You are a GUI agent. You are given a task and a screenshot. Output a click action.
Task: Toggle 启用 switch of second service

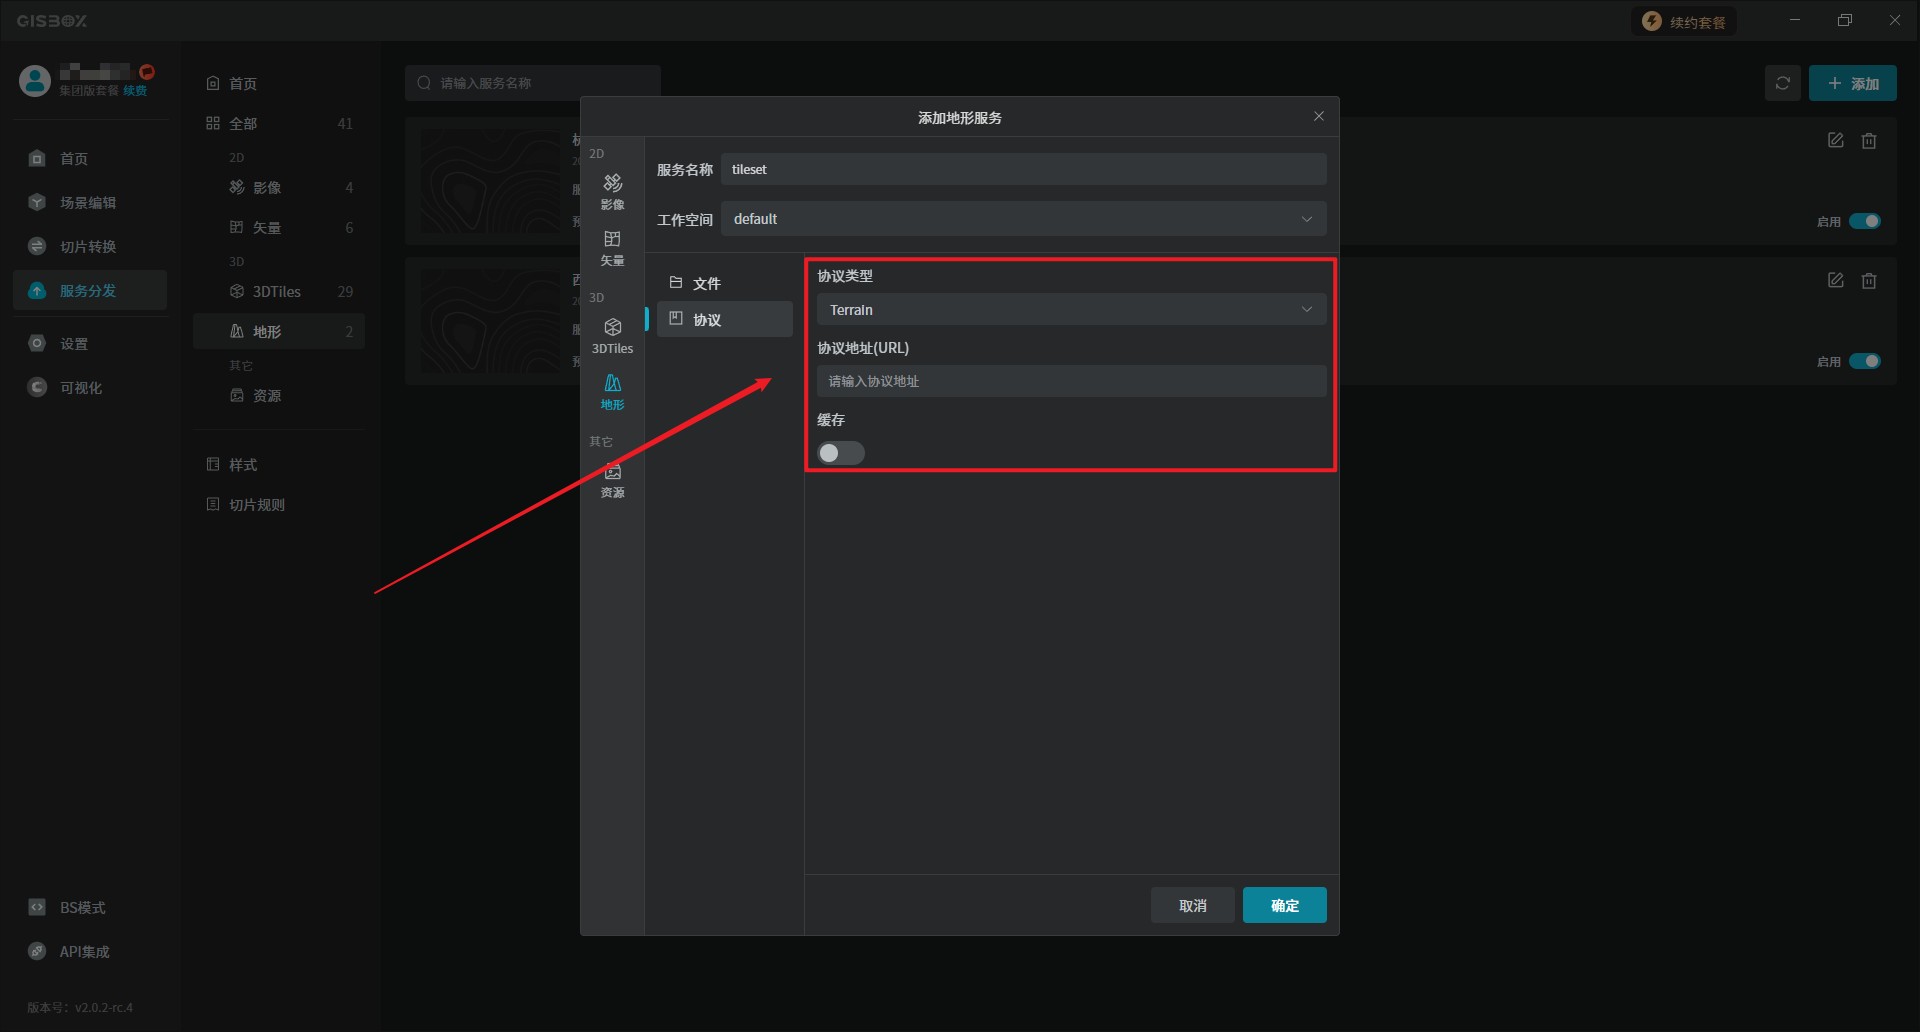click(1864, 361)
